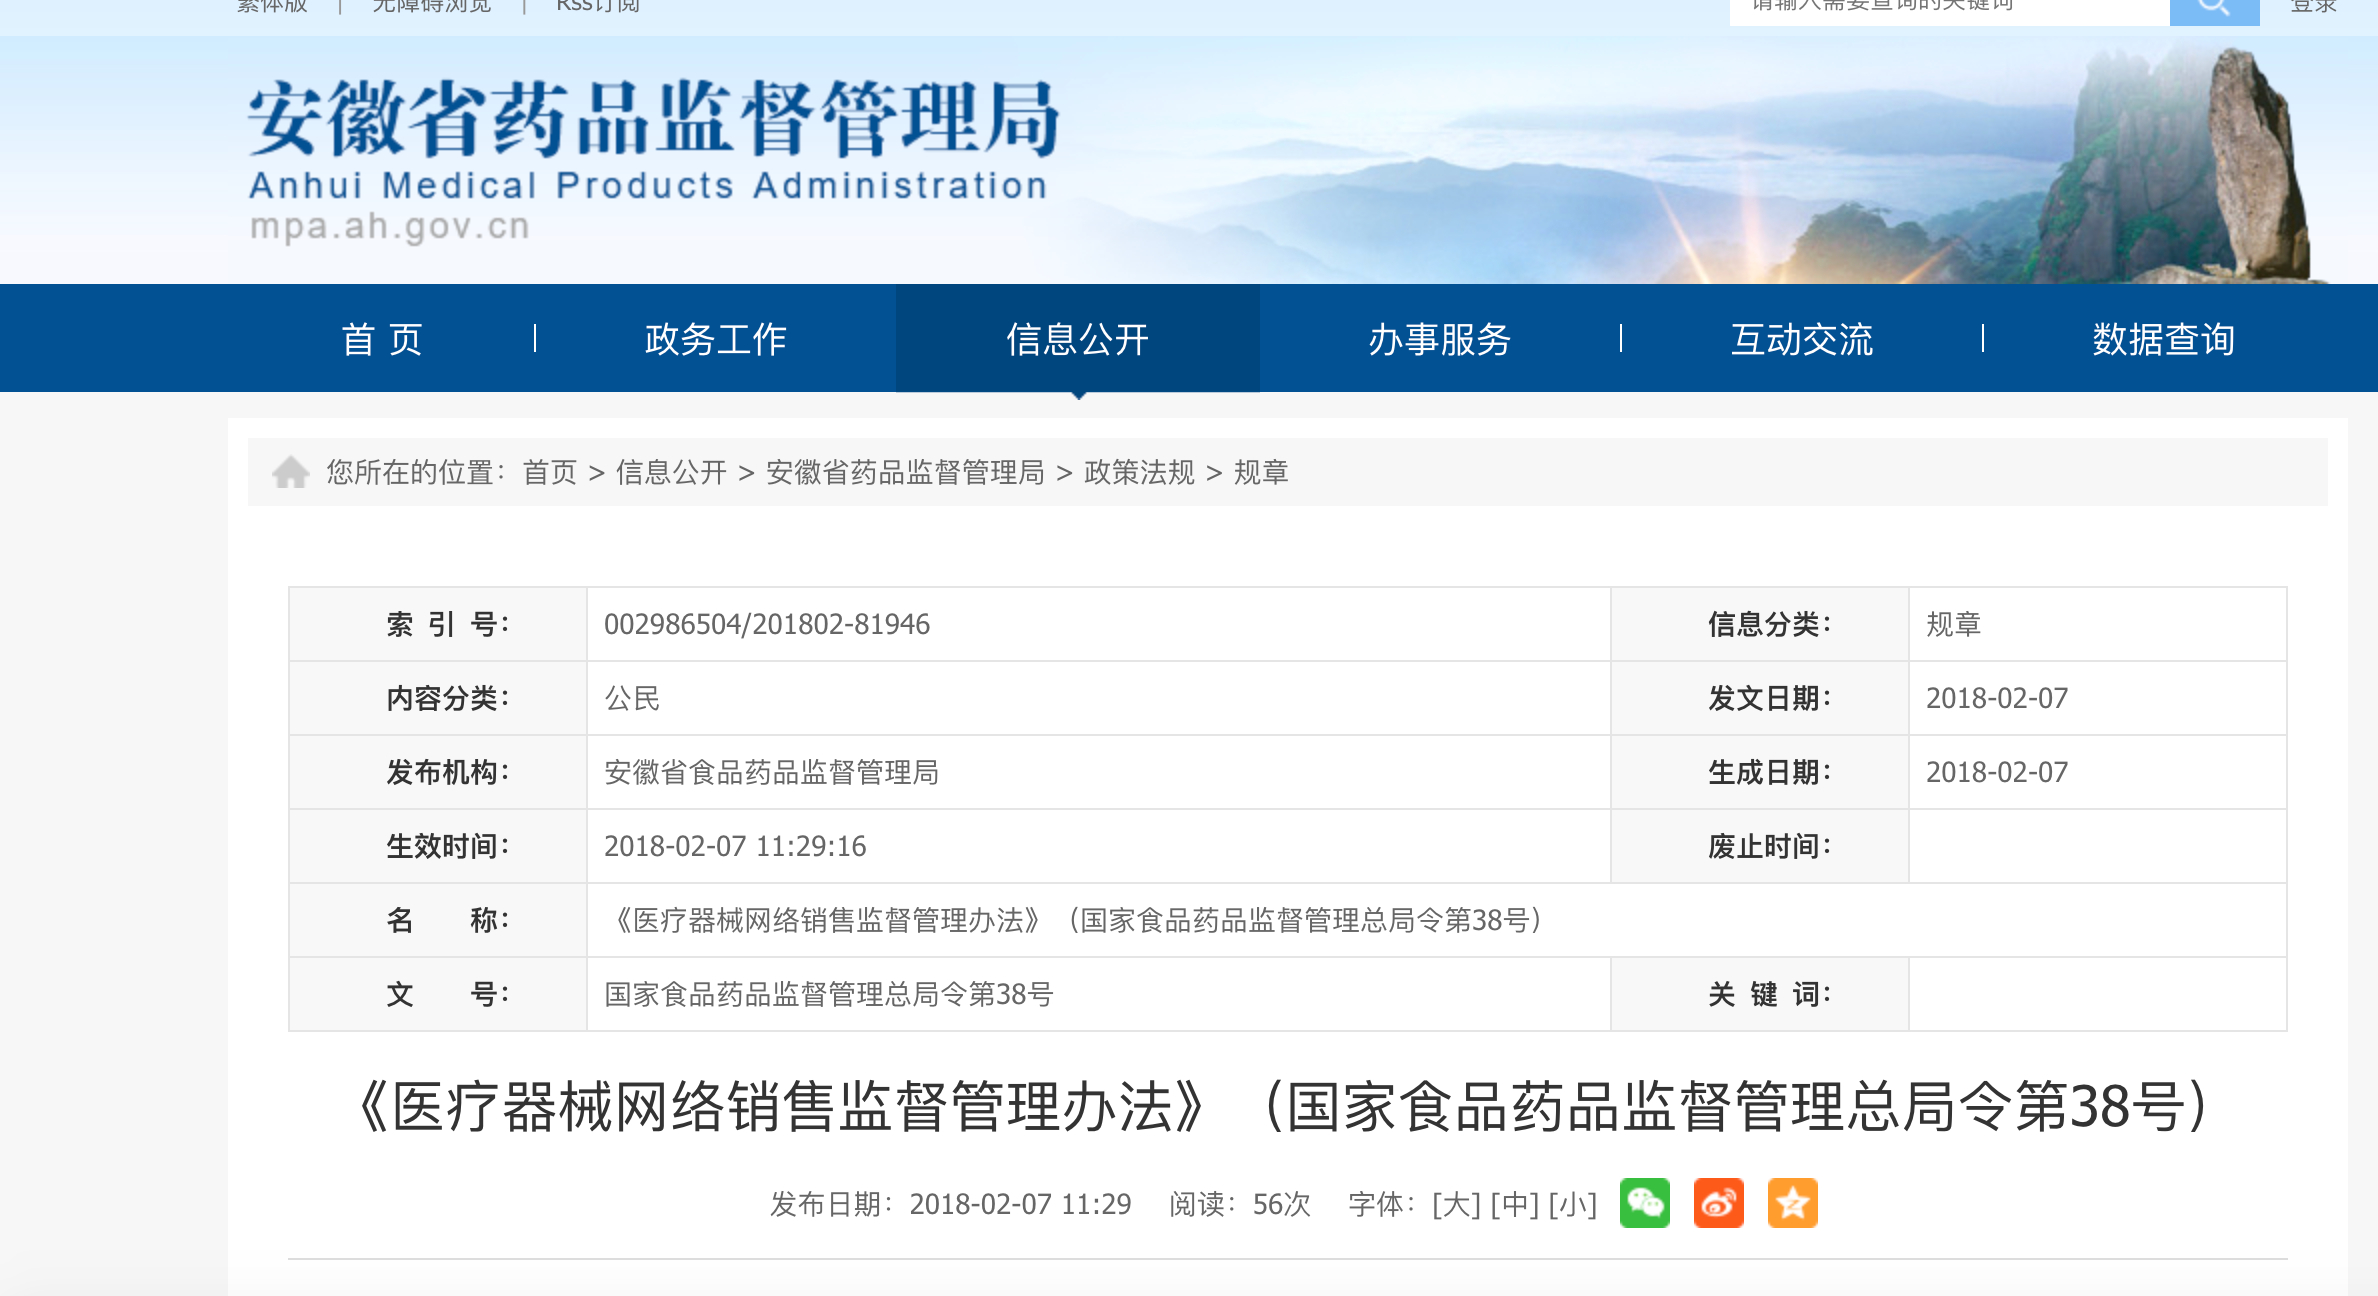Screen dimensions: 2378x1296
Task: Share article via WeChat icon
Action: pyautogui.click(x=1644, y=1203)
